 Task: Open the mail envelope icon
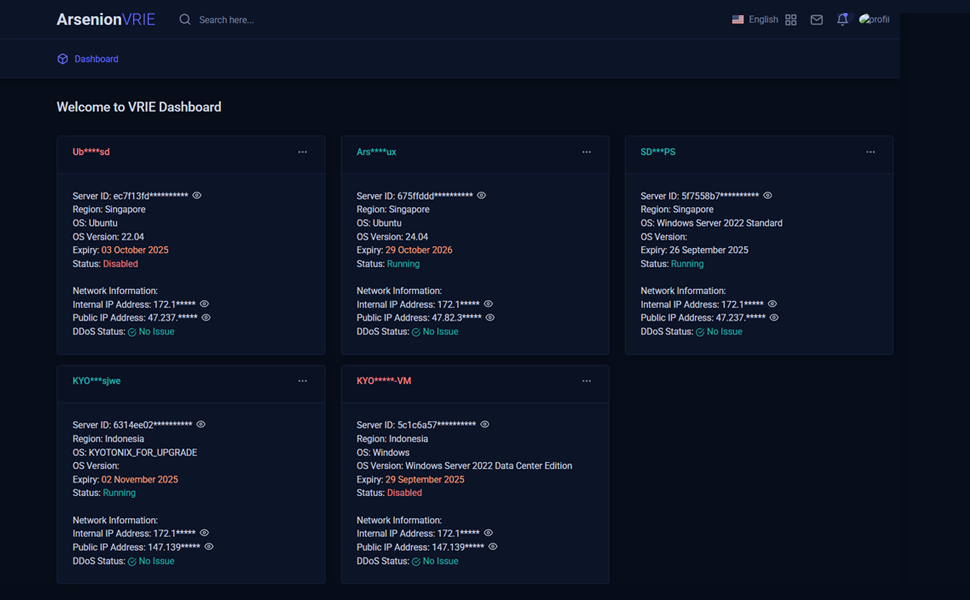(817, 20)
